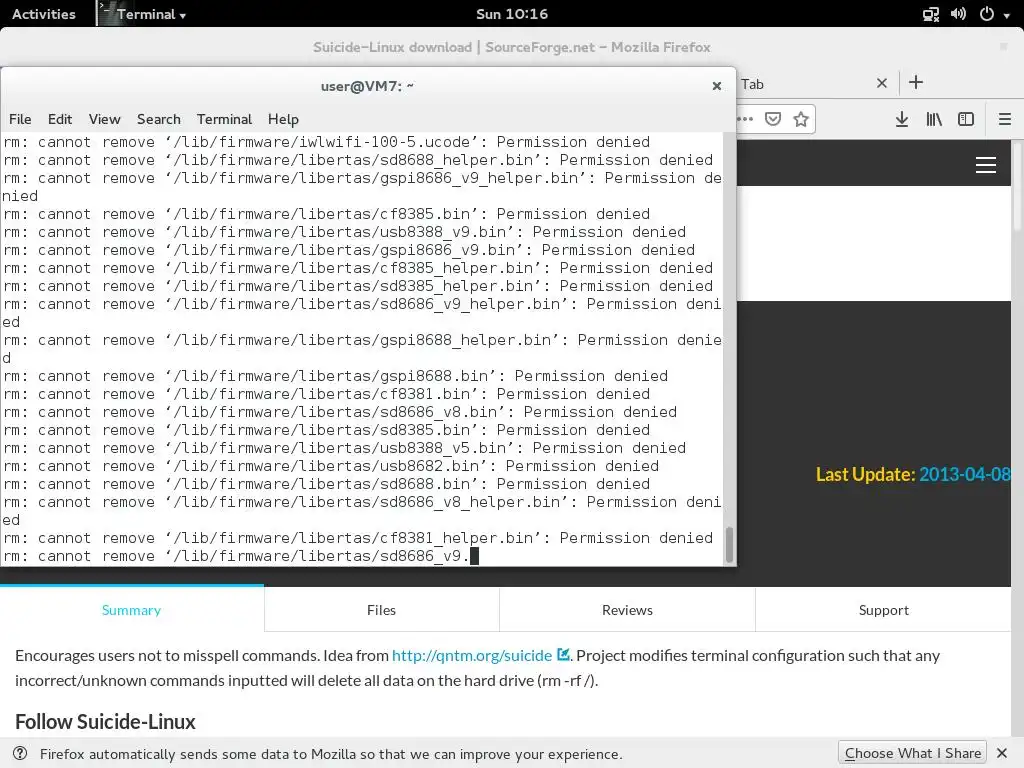
Task: Click power icon in top bar
Action: pyautogui.click(x=987, y=14)
